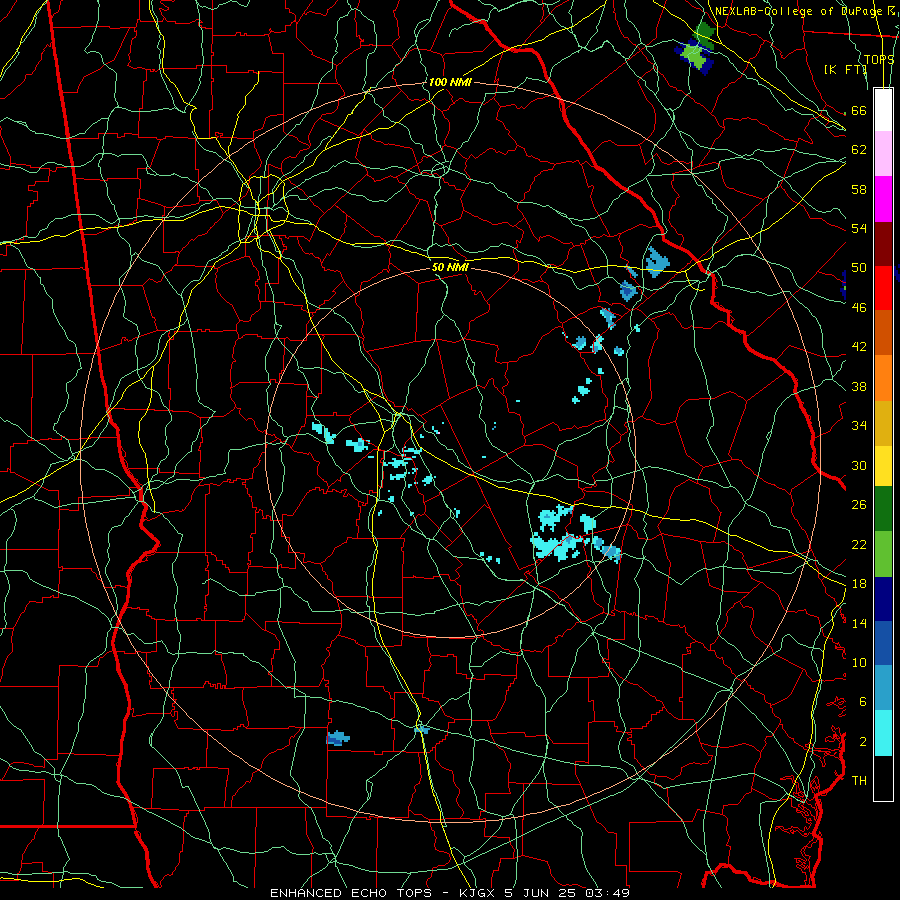Click the magenta legend swatch near 58
This screenshot has width=900, height=900.
[883, 199]
